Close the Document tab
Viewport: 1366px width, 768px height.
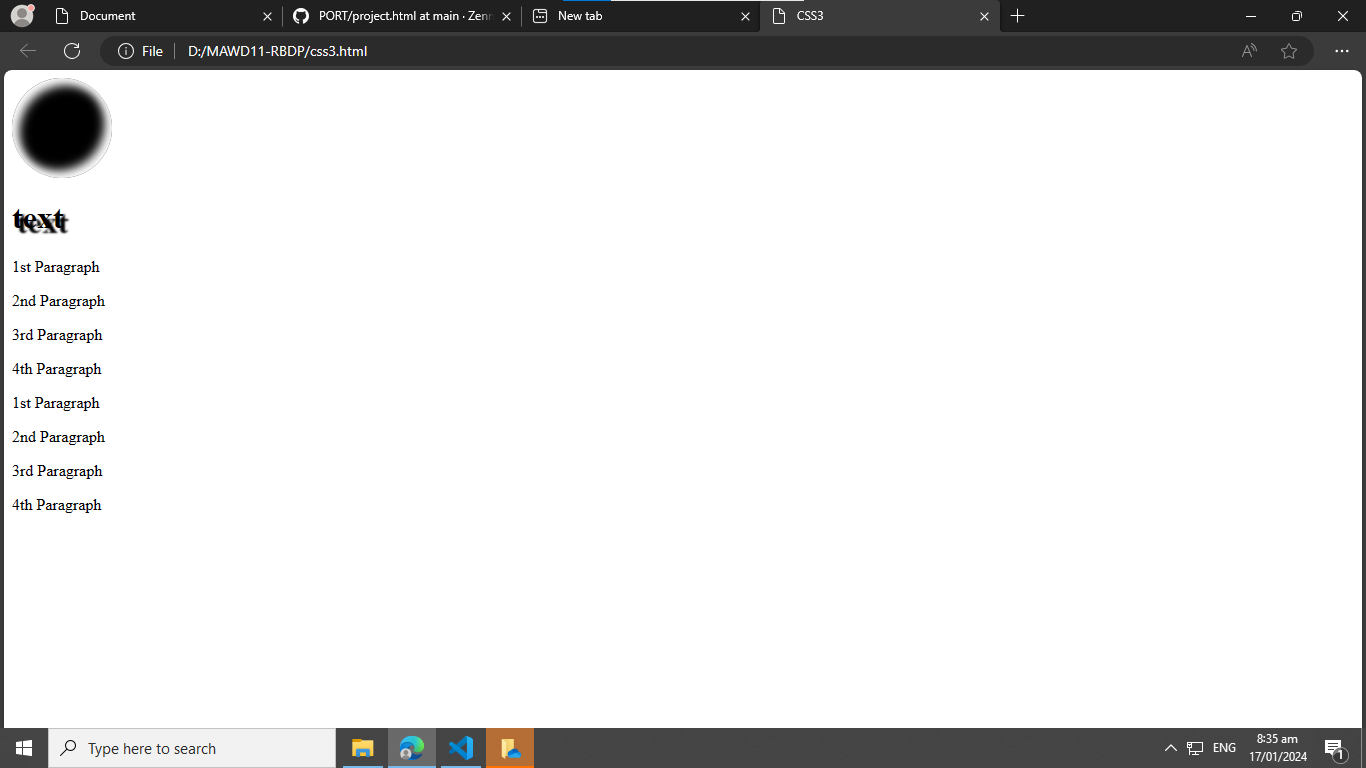[267, 16]
